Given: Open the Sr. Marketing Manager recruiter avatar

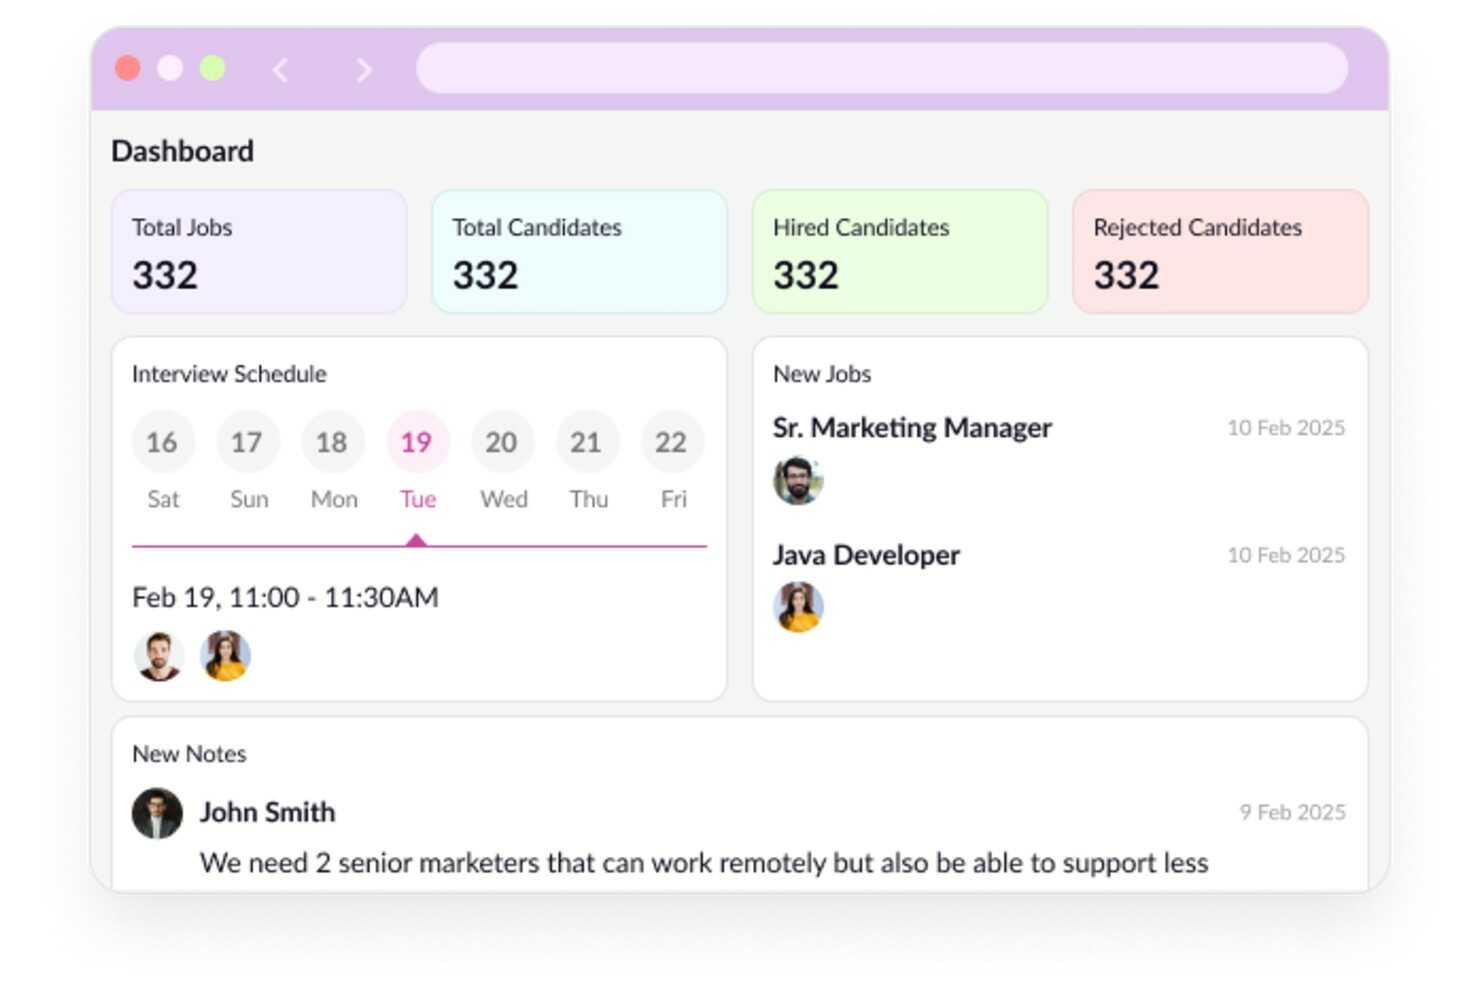Looking at the screenshot, I should click(x=797, y=479).
